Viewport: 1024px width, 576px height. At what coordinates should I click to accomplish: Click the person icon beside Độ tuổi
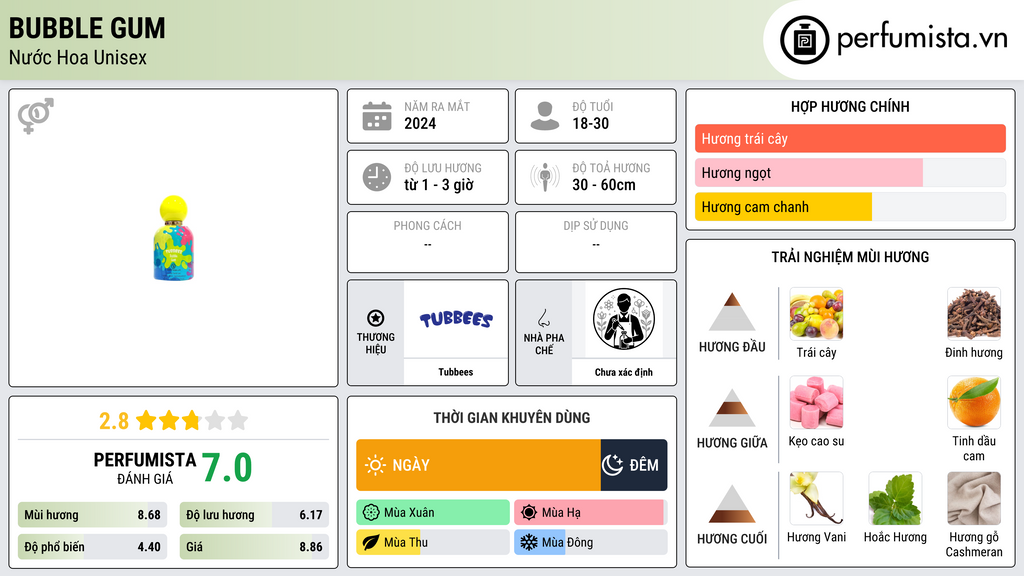click(545, 116)
